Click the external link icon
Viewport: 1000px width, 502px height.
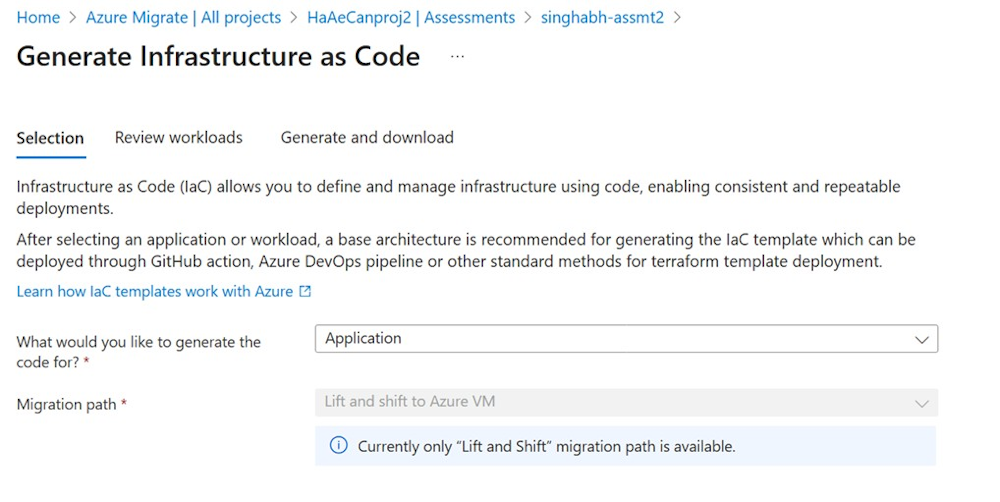(306, 291)
